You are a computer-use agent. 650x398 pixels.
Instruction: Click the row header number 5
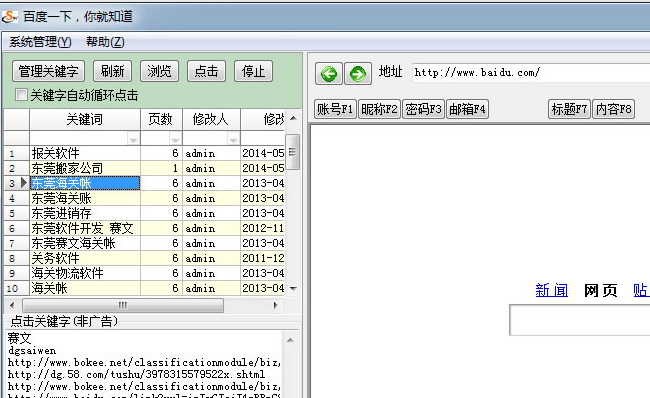17,213
